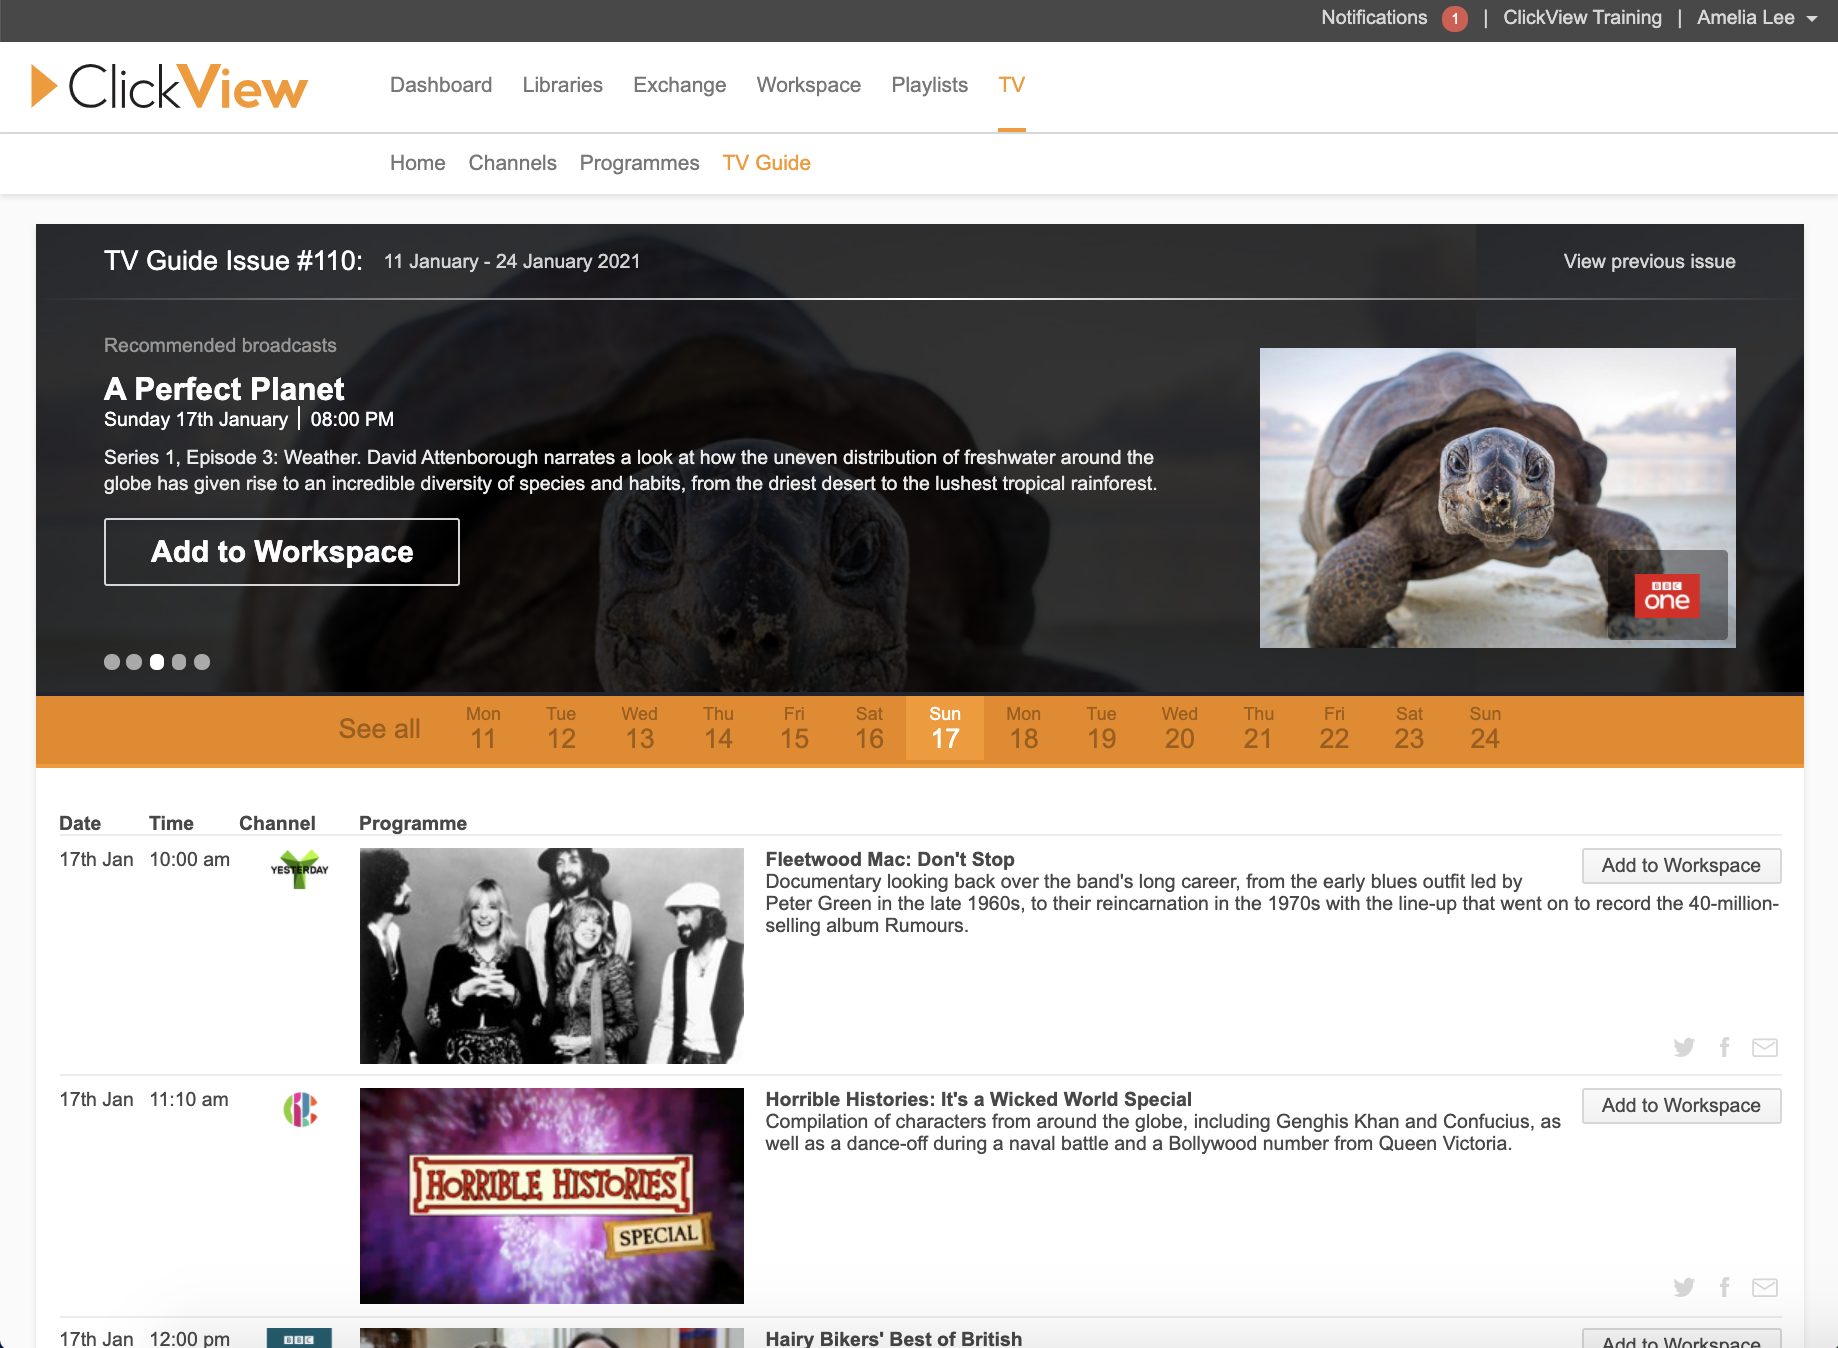Screen dimensions: 1838x1348
Task: Select Fri 15 in date bar
Action: [x=794, y=728]
